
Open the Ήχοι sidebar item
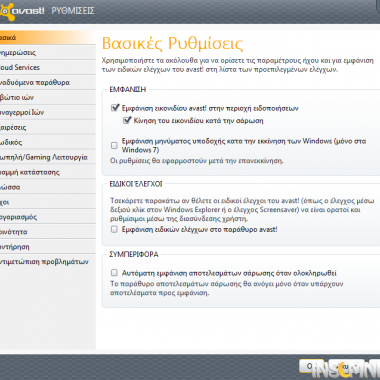[x=47, y=202]
